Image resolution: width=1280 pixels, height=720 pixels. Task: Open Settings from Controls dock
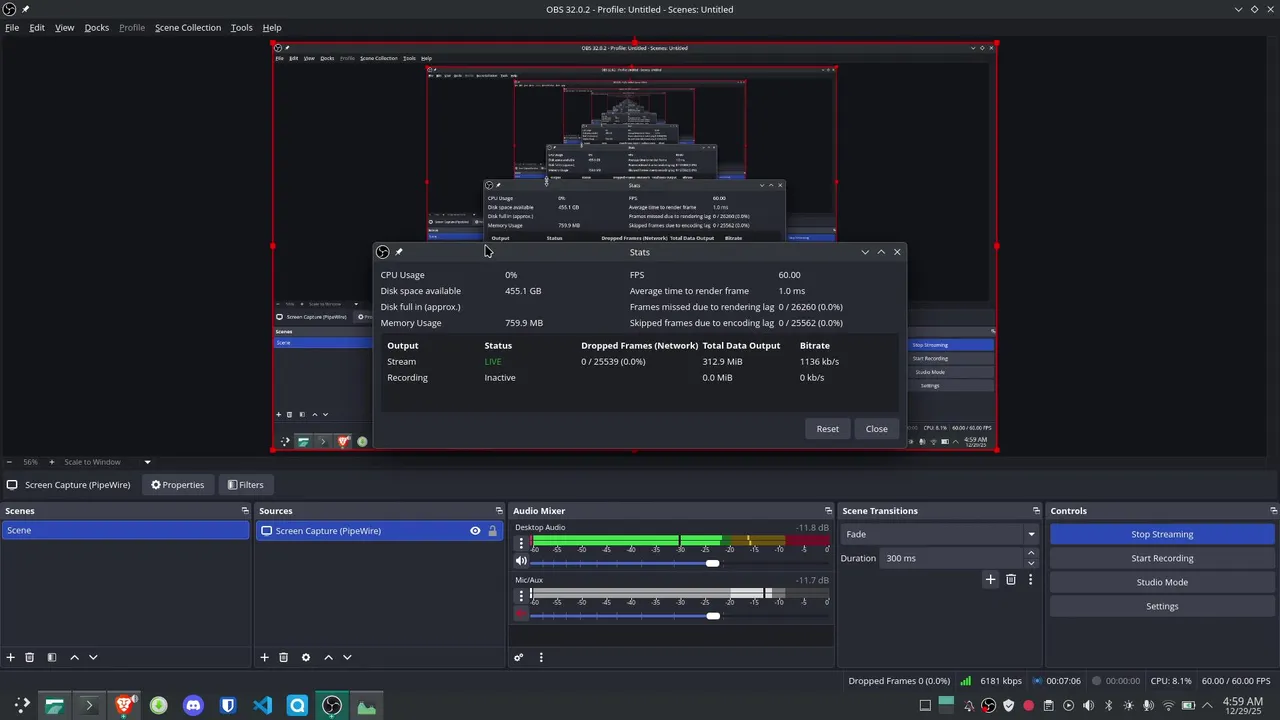click(x=1162, y=606)
